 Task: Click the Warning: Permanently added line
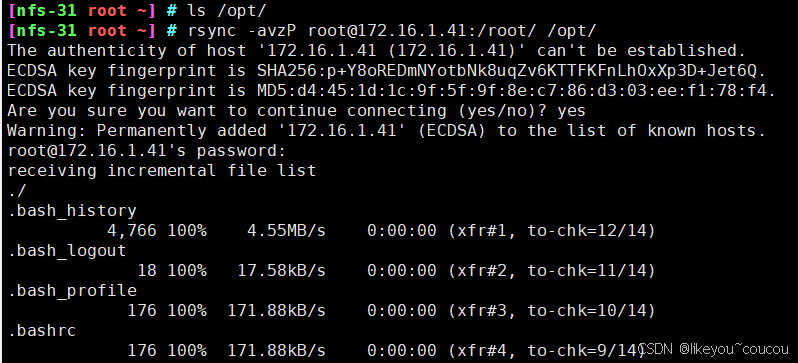tap(386, 131)
